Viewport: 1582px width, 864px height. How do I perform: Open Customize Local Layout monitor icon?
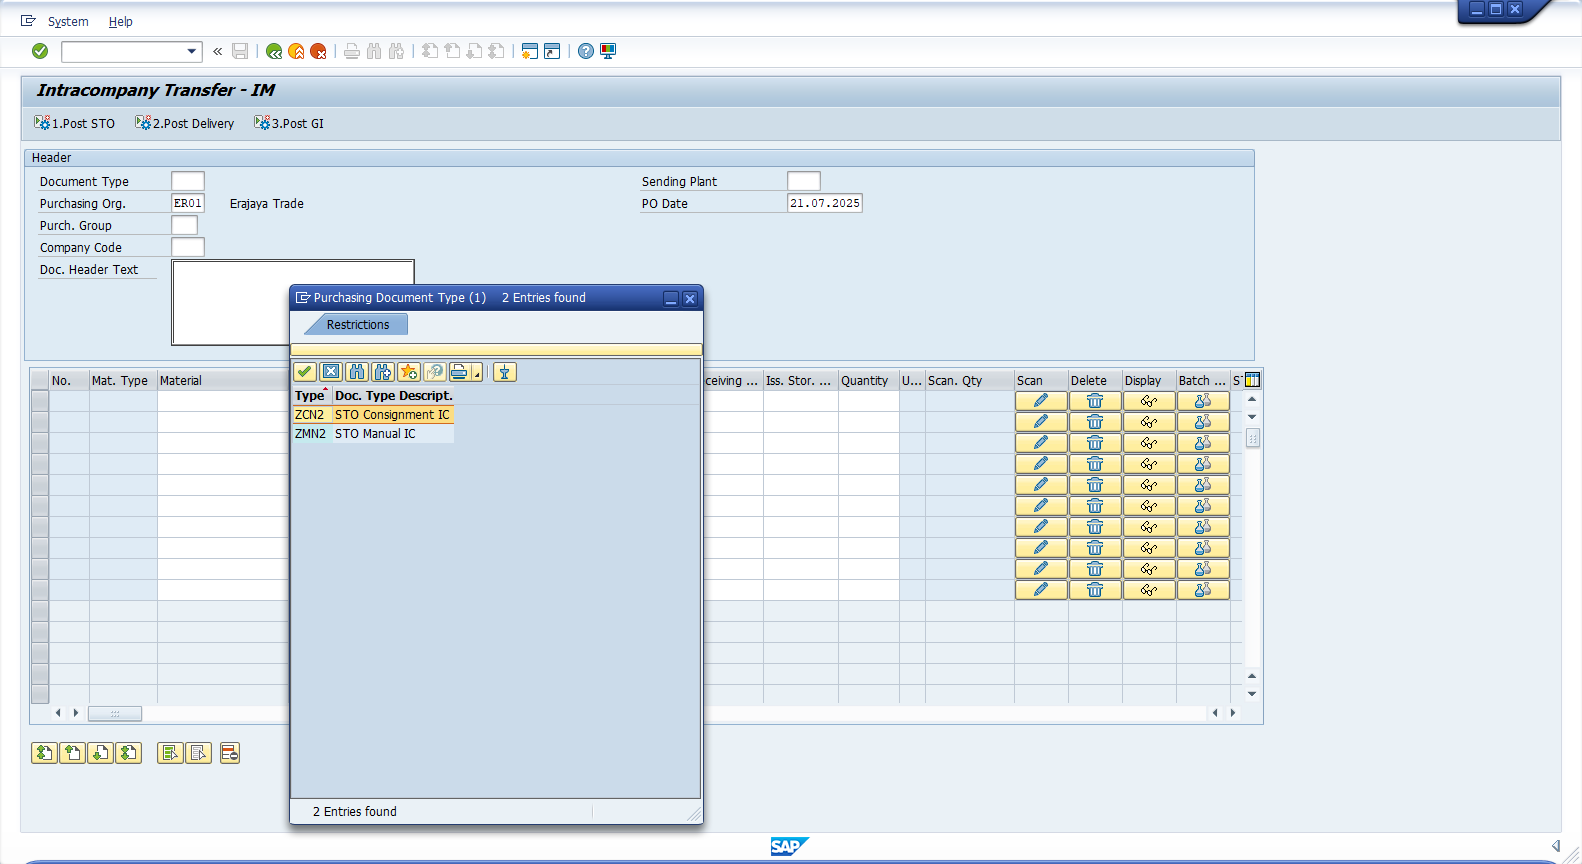(608, 51)
